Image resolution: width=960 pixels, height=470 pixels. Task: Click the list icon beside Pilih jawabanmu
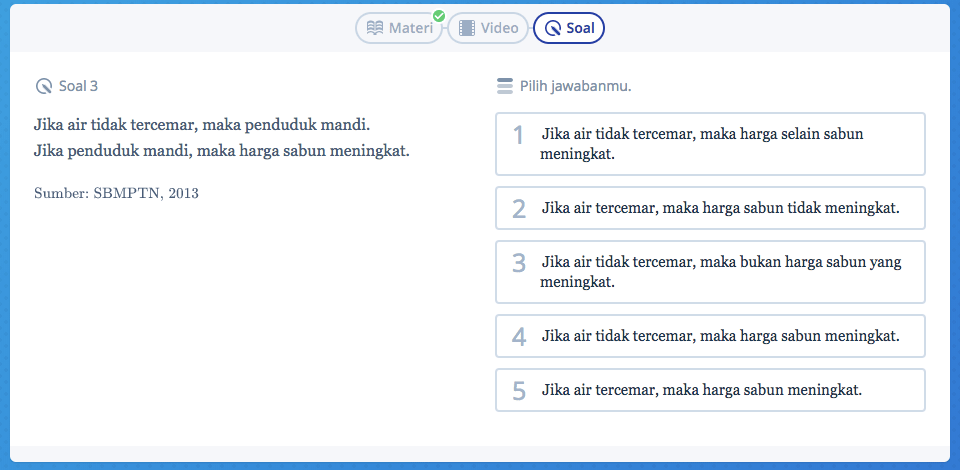[x=504, y=86]
